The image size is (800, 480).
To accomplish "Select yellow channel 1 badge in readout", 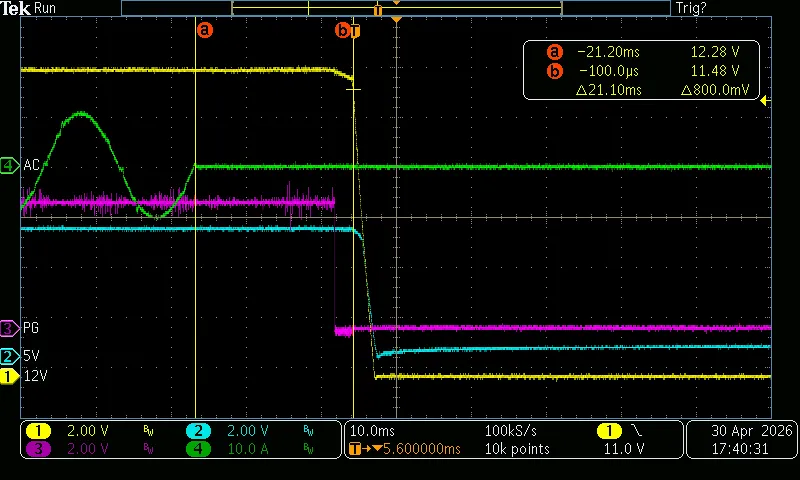I will 38,431.
